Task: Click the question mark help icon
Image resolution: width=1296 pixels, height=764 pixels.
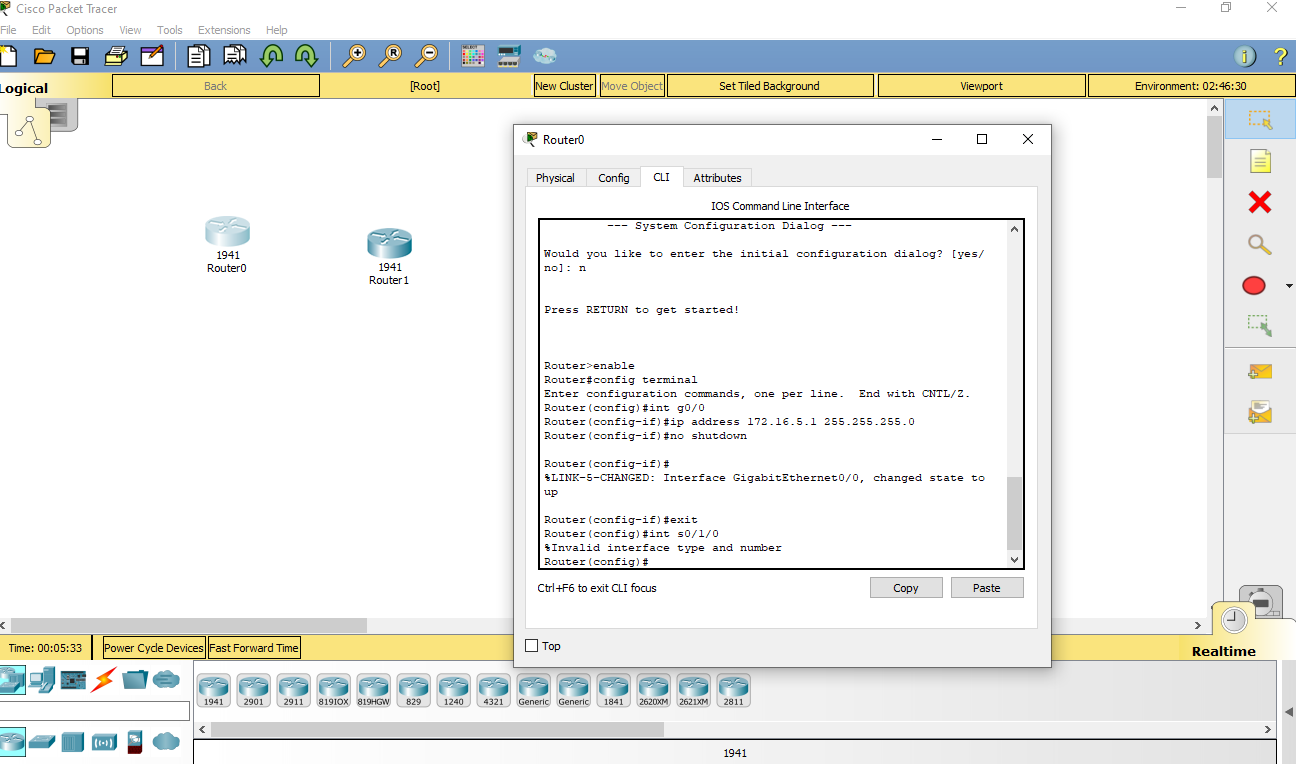Action: [x=1280, y=57]
